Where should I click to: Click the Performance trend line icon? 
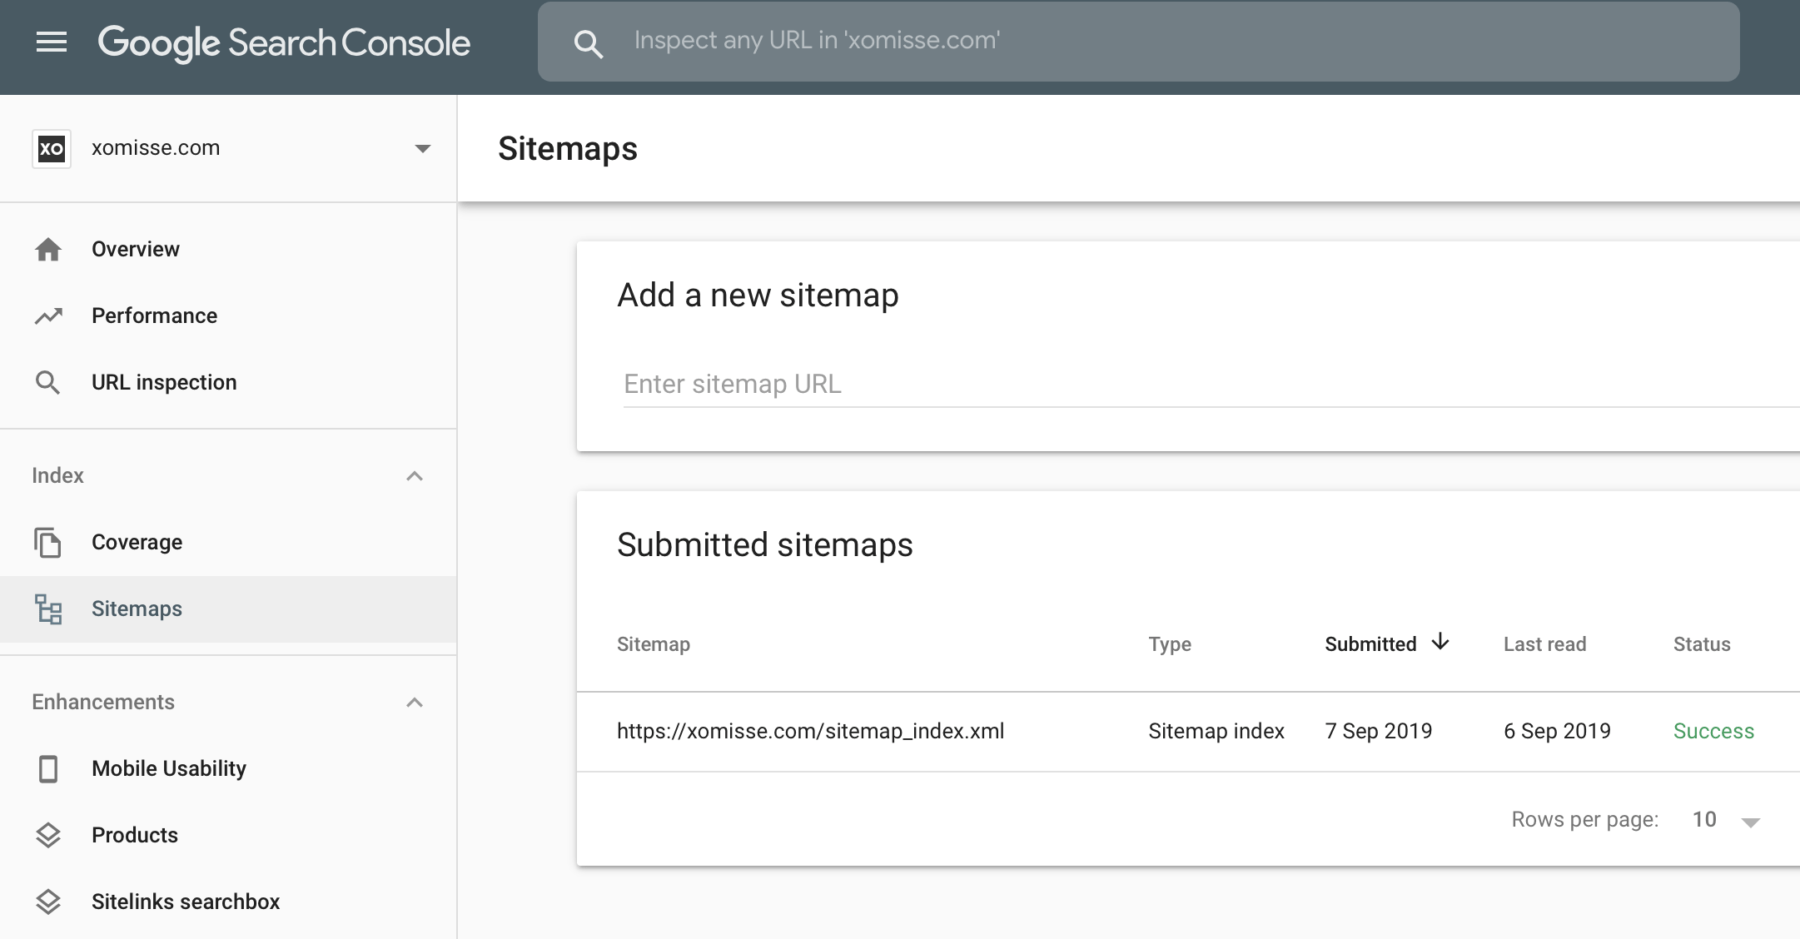point(48,316)
